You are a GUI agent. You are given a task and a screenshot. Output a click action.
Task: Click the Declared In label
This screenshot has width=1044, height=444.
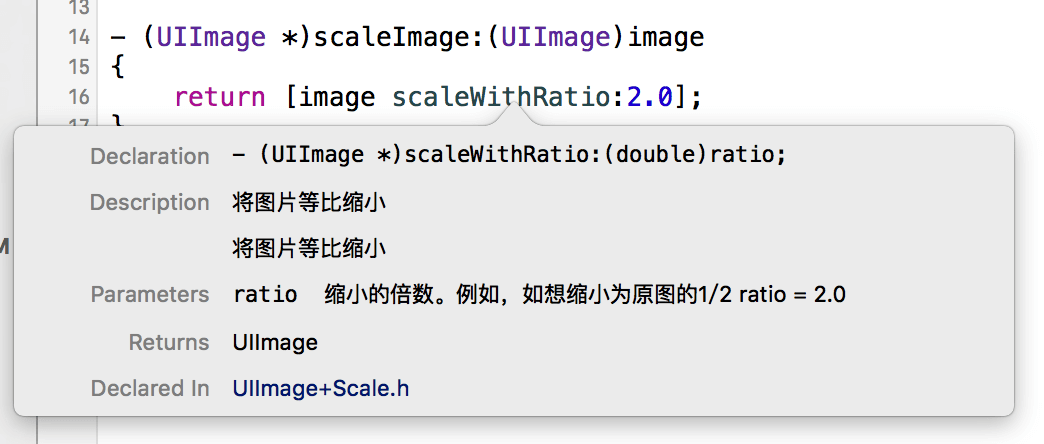(x=150, y=388)
